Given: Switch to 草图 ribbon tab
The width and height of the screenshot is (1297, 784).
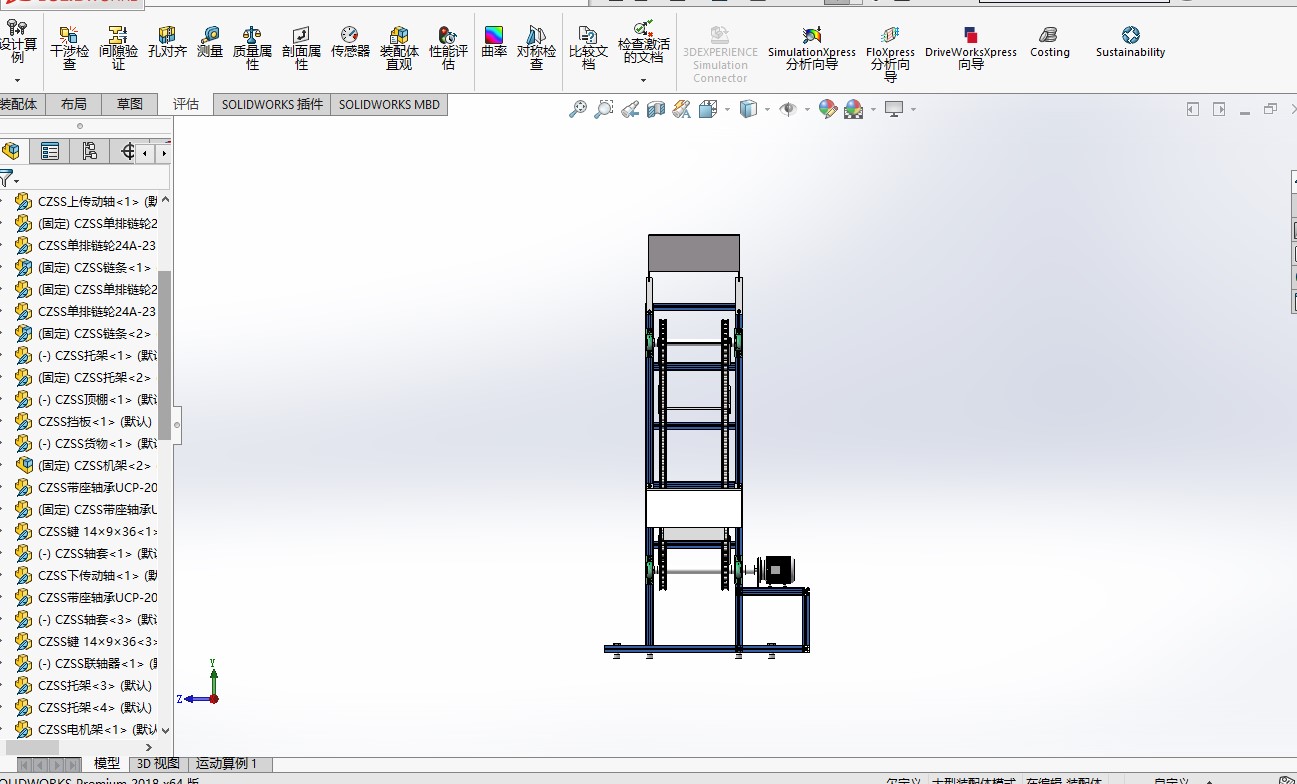Looking at the screenshot, I should [x=130, y=104].
